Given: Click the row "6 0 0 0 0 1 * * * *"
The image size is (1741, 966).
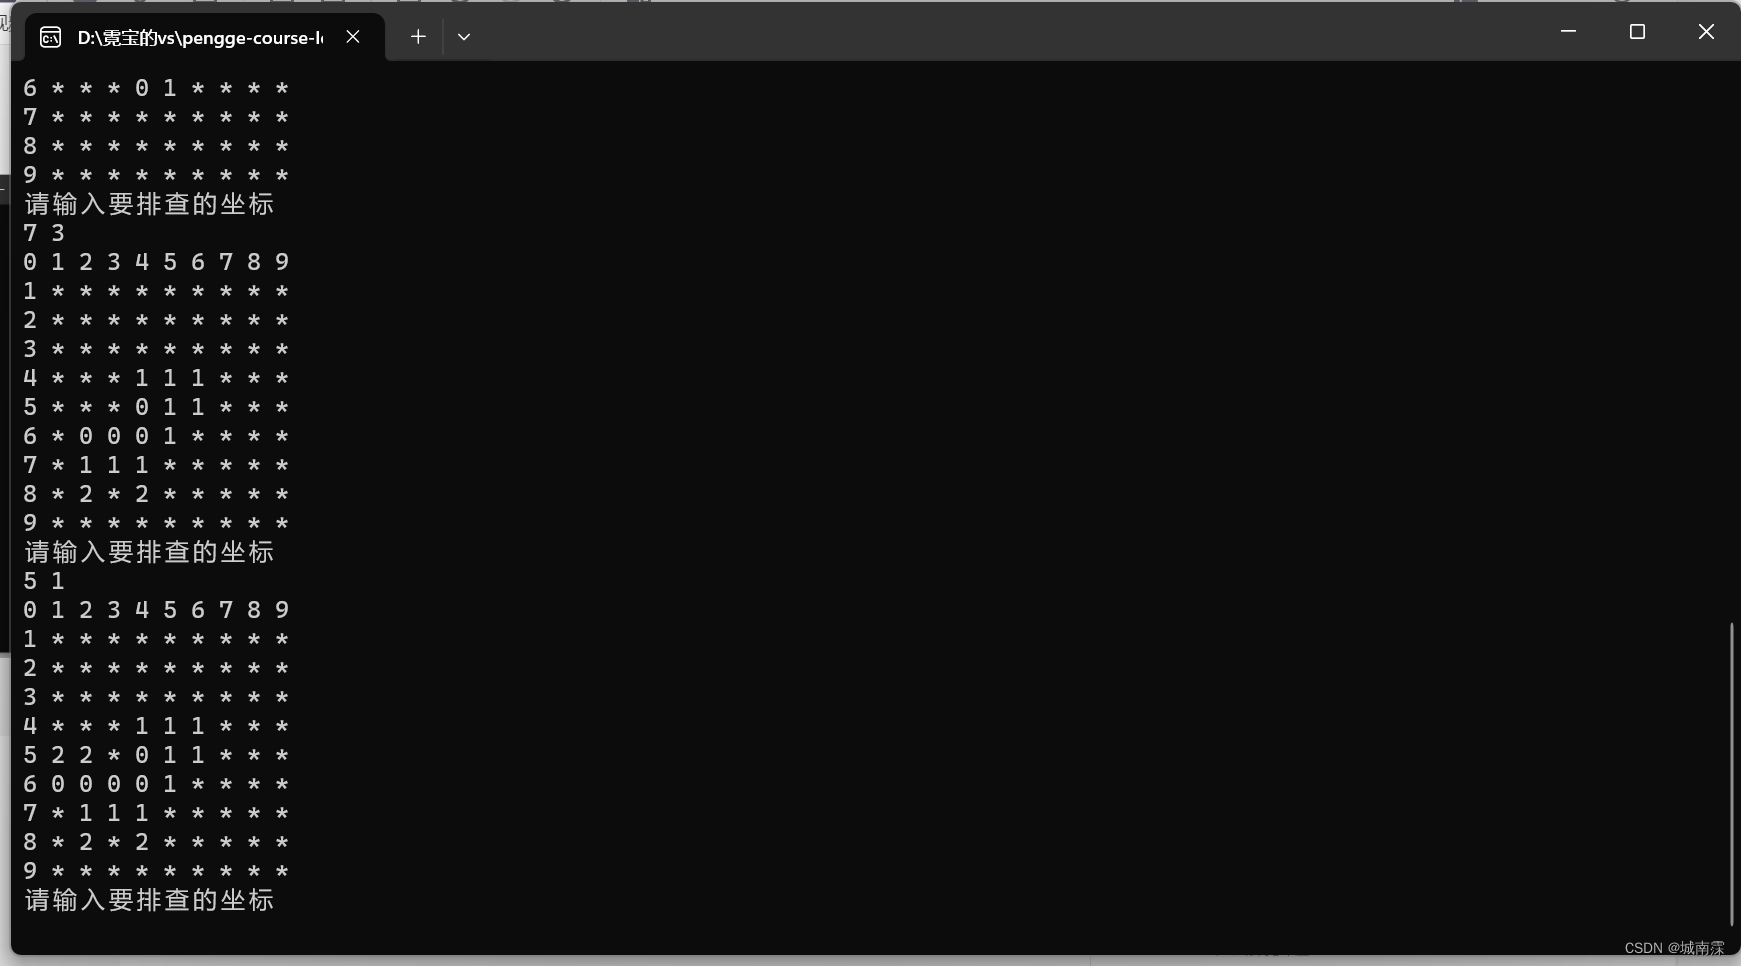Looking at the screenshot, I should [156, 784].
